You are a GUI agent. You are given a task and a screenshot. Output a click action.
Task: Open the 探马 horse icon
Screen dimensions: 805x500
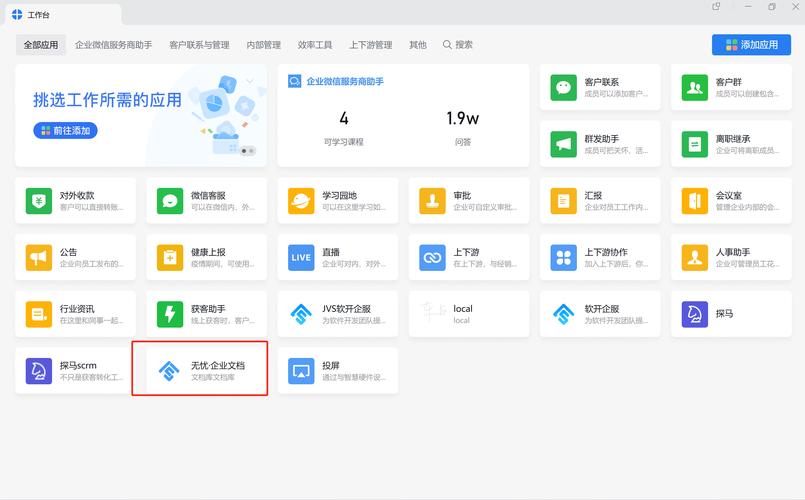[695, 314]
